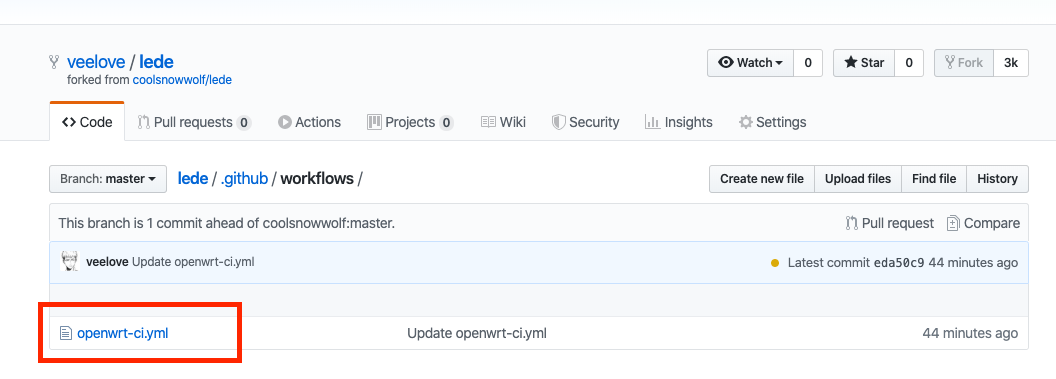This screenshot has height=379, width=1056.
Task: Expand the Branch: master dropdown
Action: 108,179
